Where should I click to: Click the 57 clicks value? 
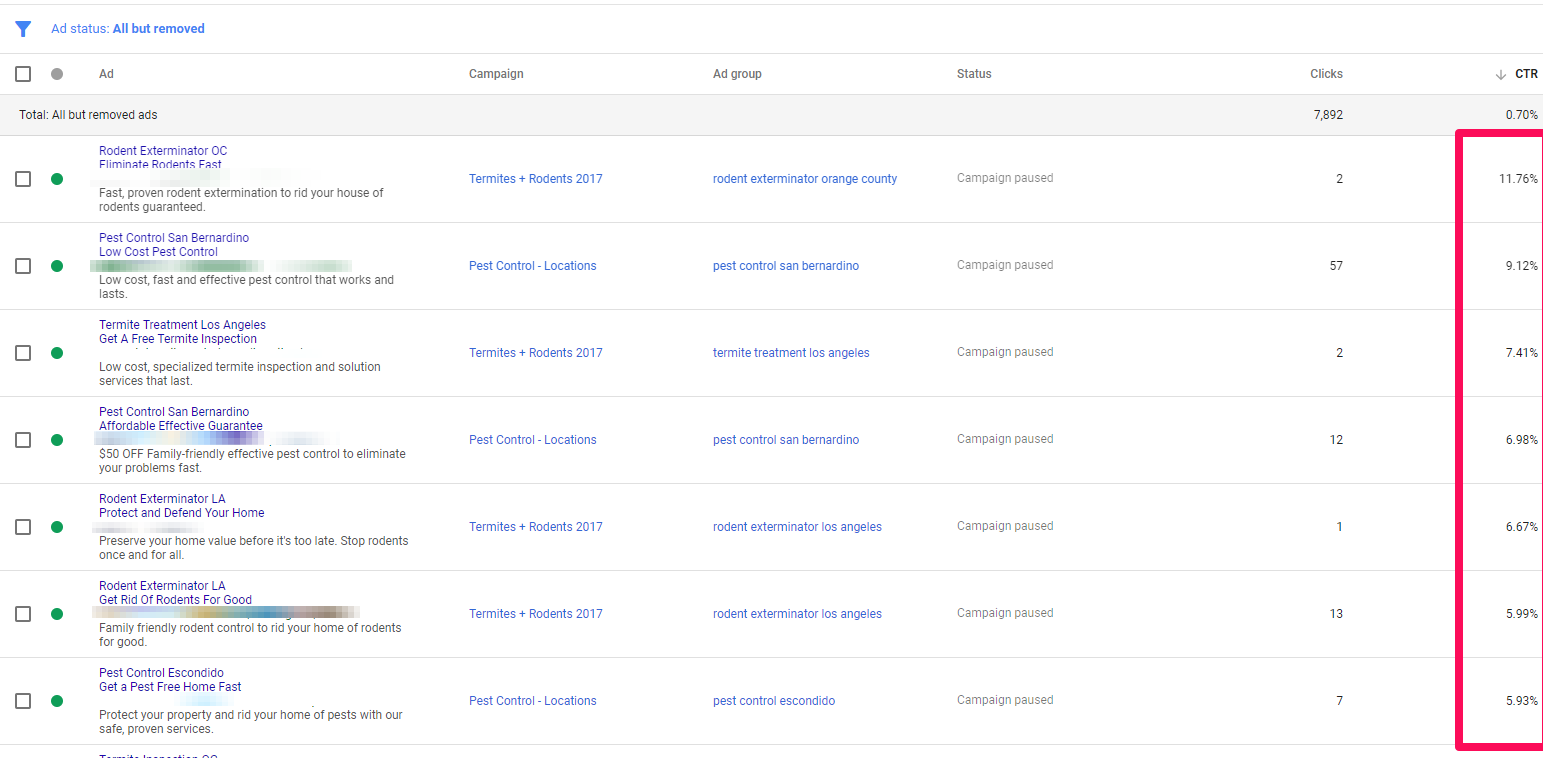tap(1336, 266)
